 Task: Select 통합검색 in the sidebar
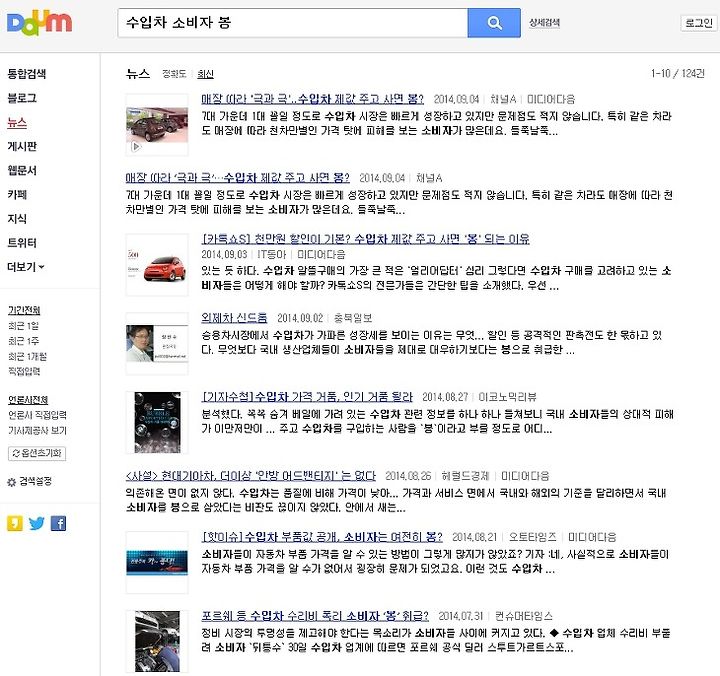(27, 73)
